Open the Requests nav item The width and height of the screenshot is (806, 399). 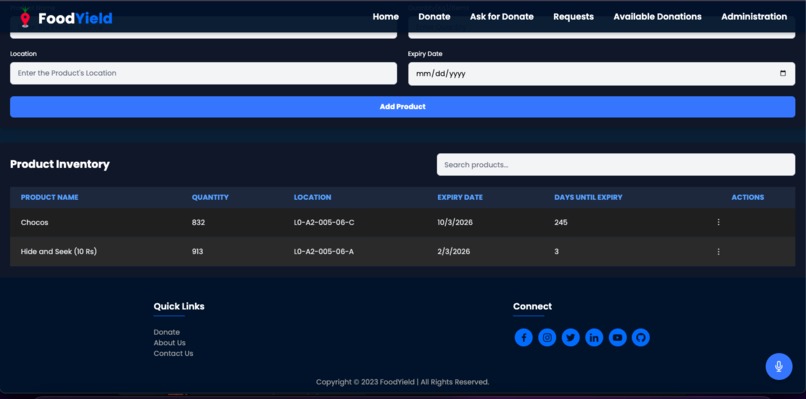573,16
